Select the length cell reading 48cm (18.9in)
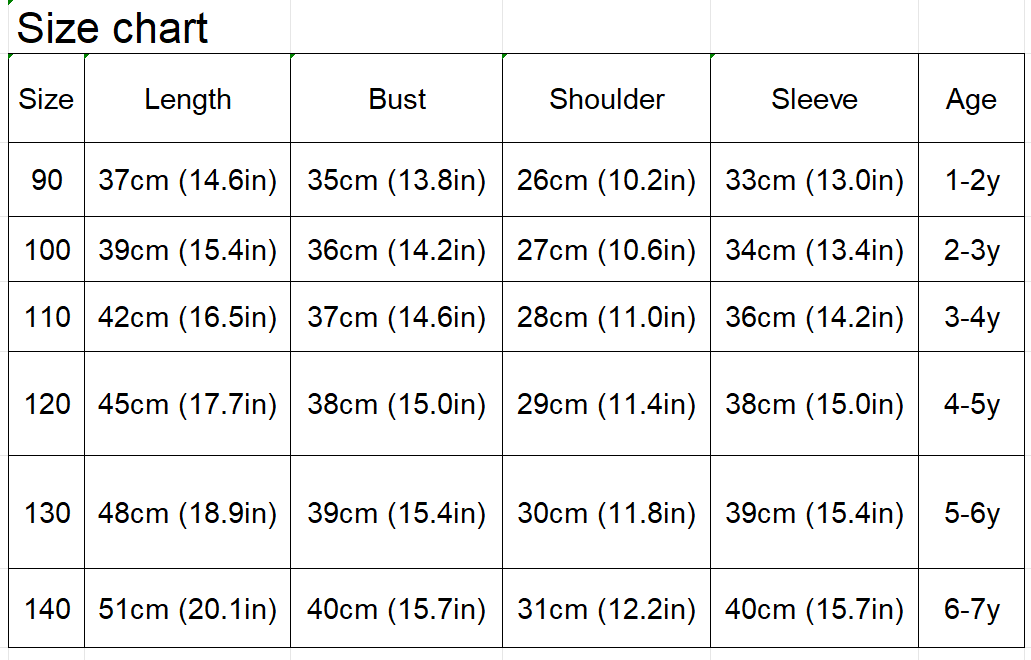This screenshot has height=660, width=1031. click(x=188, y=513)
